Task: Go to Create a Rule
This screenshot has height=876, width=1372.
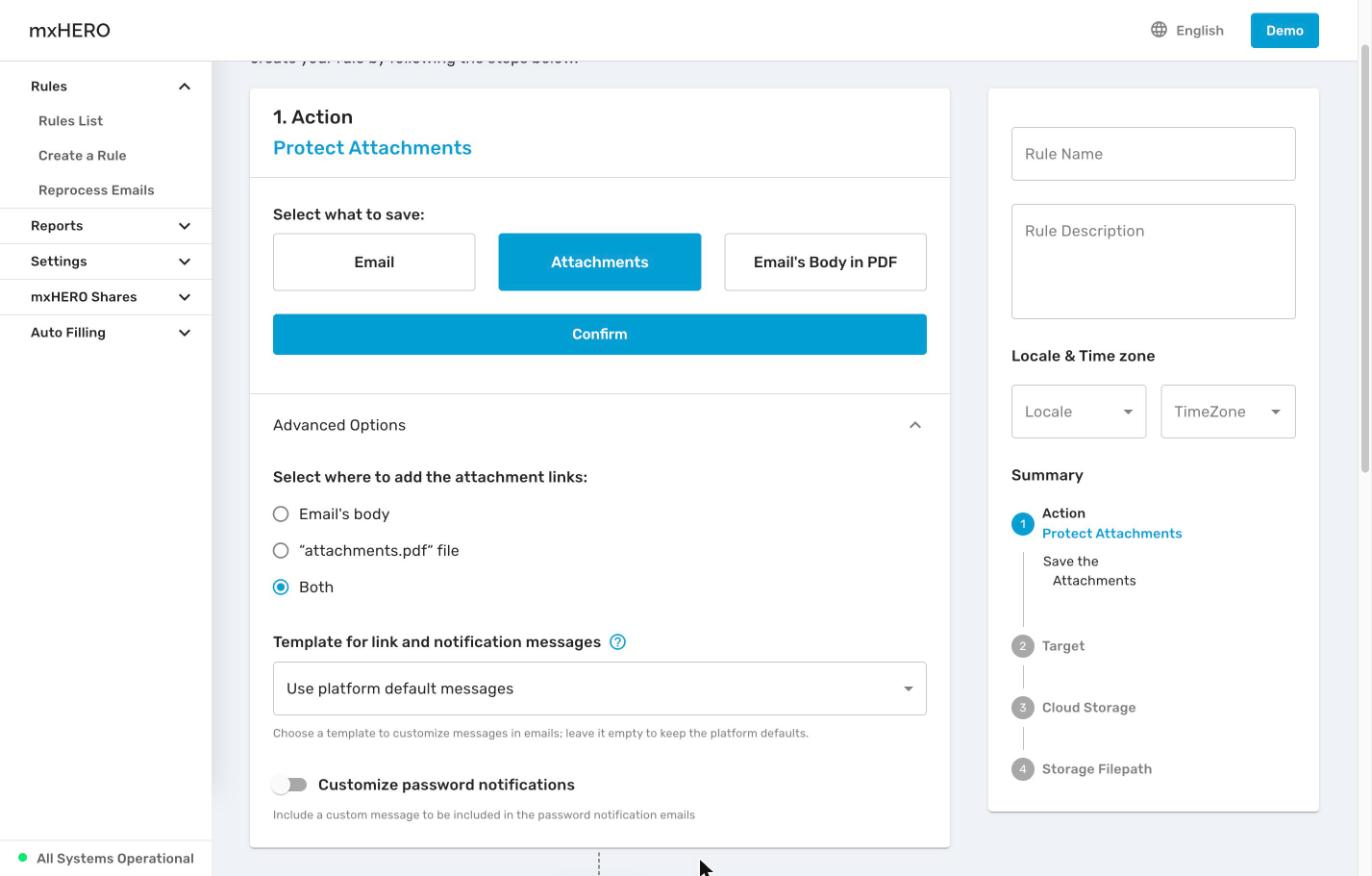Action: pos(82,156)
